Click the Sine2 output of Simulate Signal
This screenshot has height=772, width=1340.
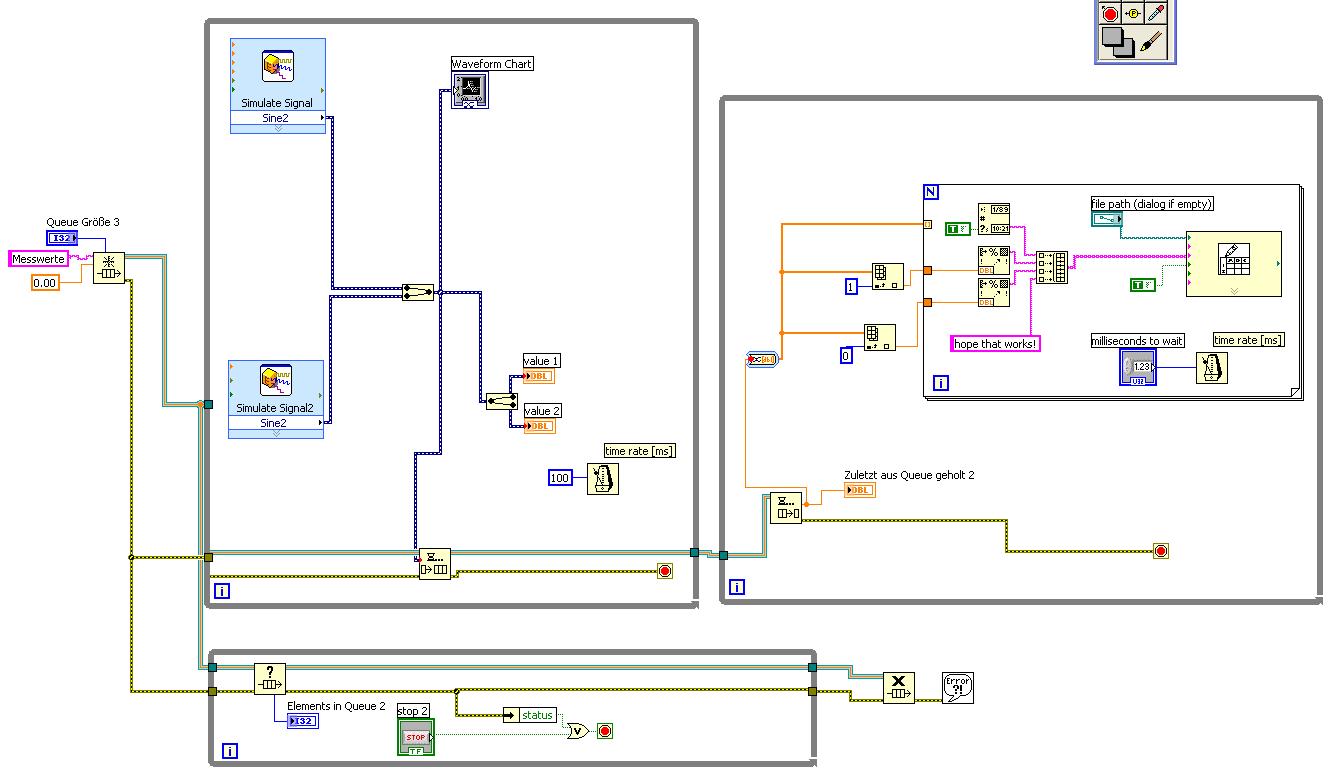[278, 118]
